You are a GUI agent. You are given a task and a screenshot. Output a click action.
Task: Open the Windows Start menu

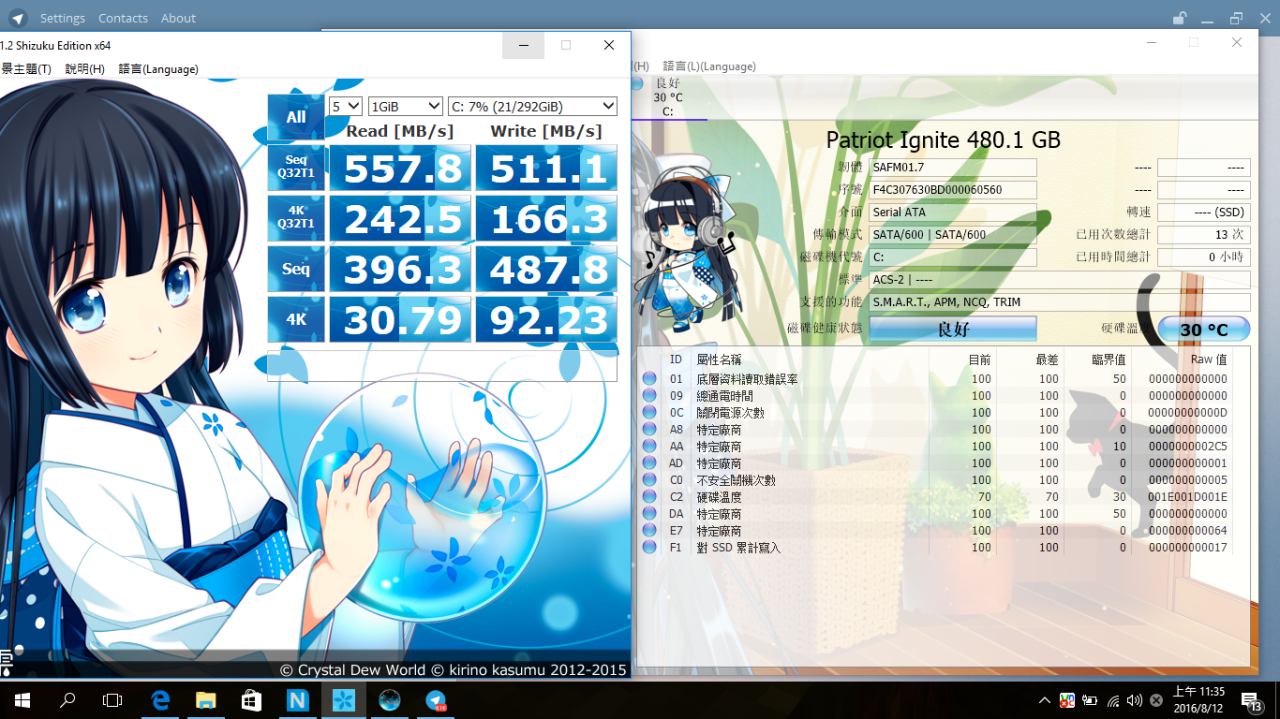[x=22, y=700]
